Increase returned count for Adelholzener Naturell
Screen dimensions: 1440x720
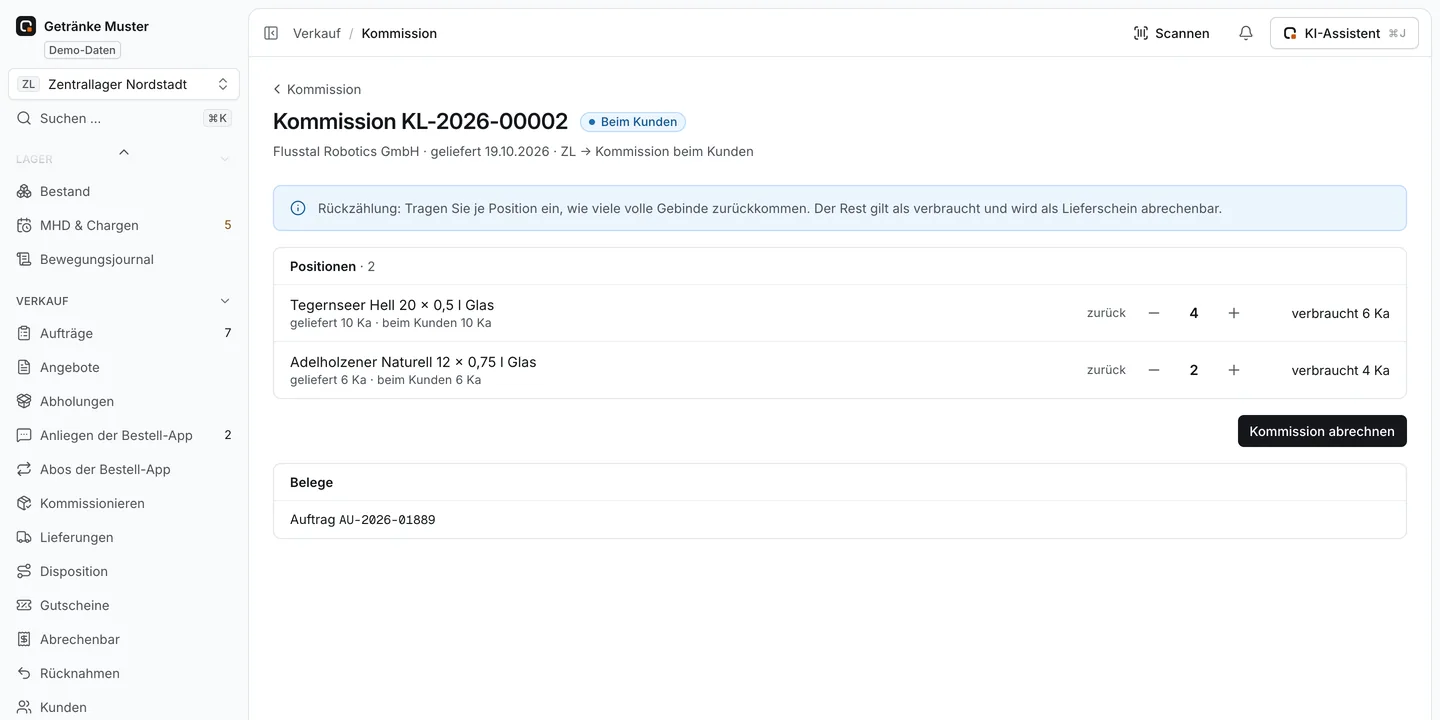(x=1234, y=370)
